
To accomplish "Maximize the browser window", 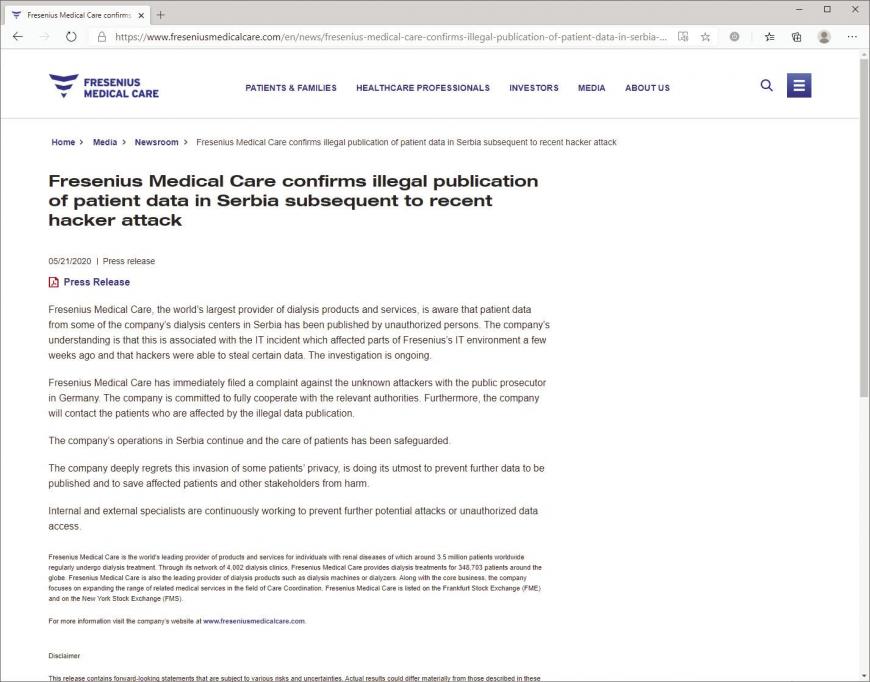I will (x=827, y=9).
